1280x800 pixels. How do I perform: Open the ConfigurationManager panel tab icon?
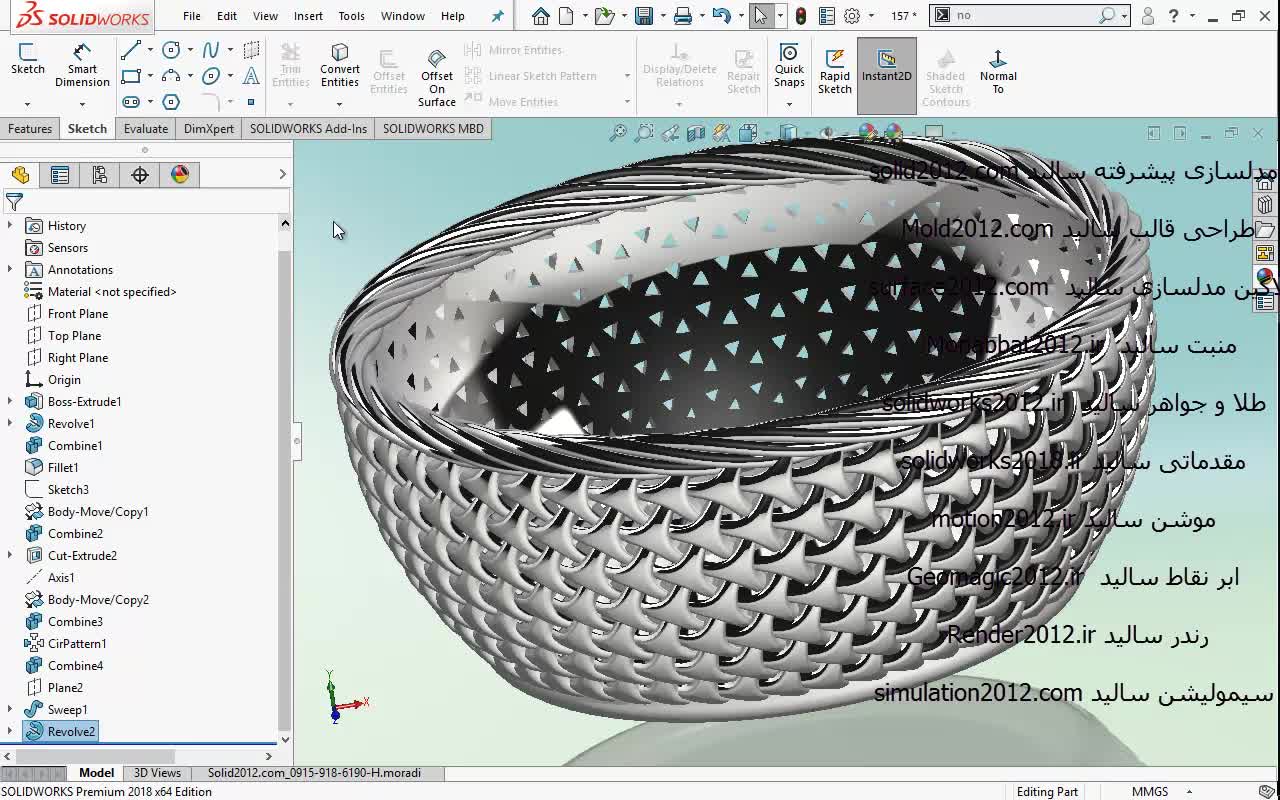100,175
